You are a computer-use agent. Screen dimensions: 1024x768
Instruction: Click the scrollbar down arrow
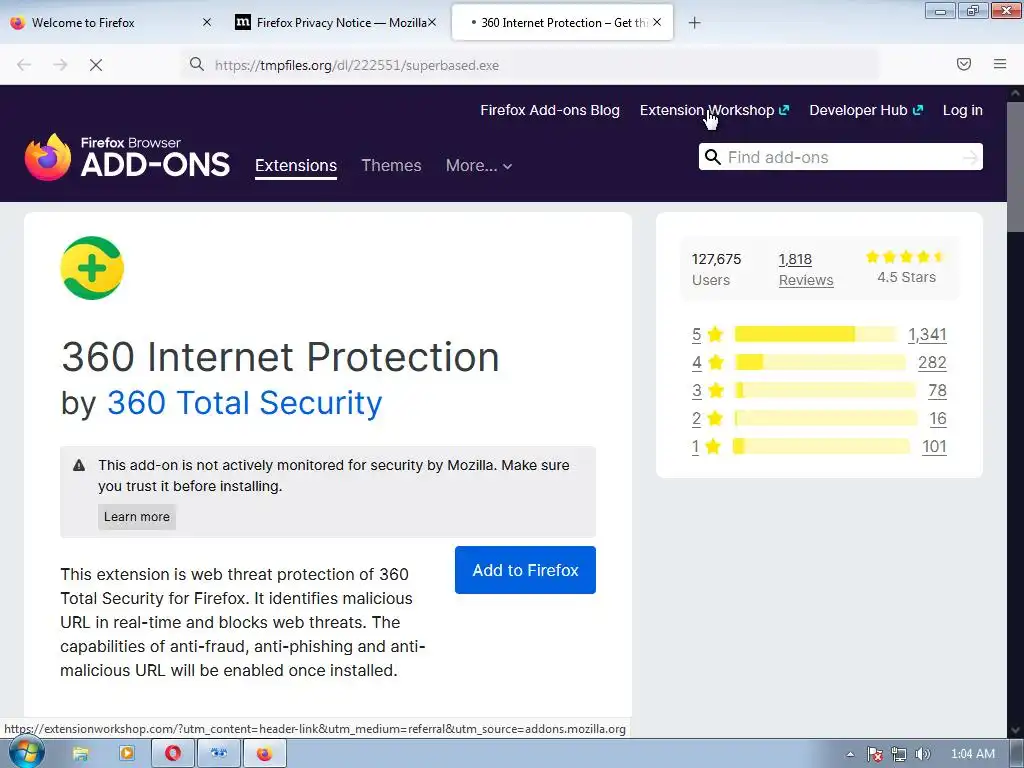point(1014,731)
